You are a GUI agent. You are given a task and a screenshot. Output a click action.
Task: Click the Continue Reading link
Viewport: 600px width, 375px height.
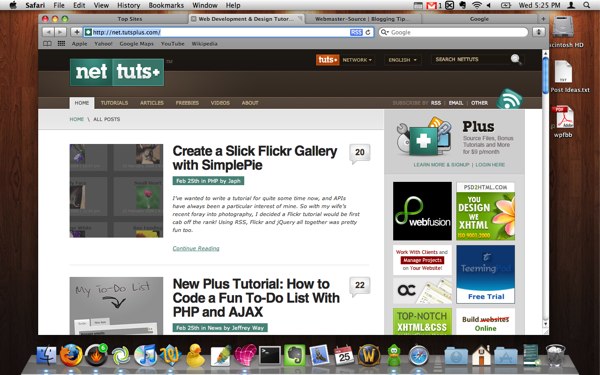click(x=196, y=248)
